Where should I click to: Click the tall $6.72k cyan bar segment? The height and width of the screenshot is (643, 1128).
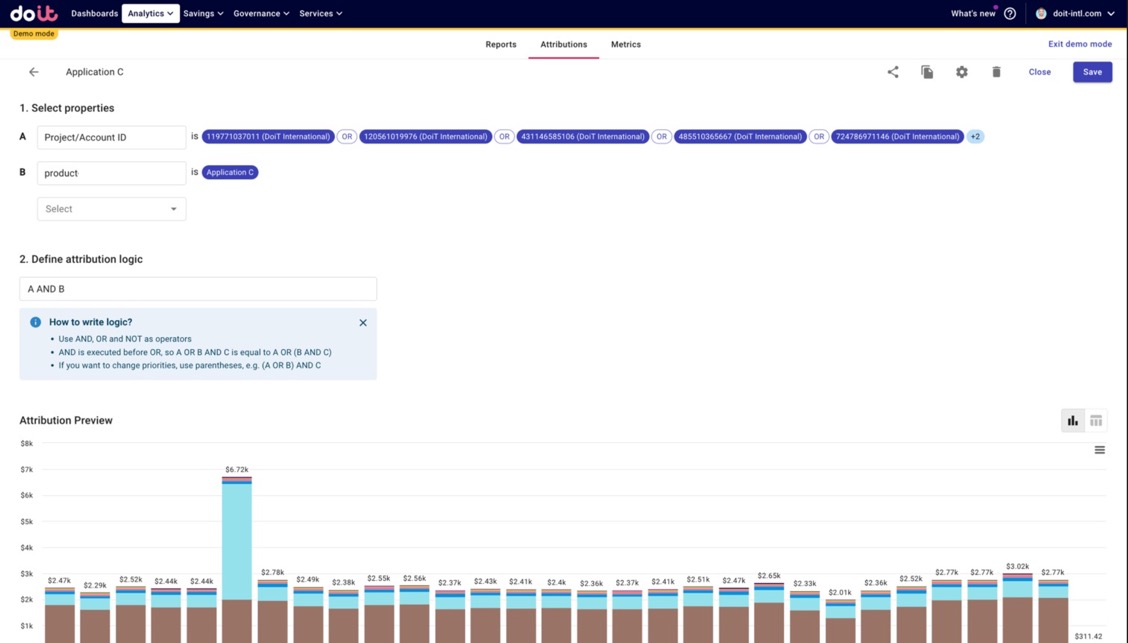(x=237, y=540)
